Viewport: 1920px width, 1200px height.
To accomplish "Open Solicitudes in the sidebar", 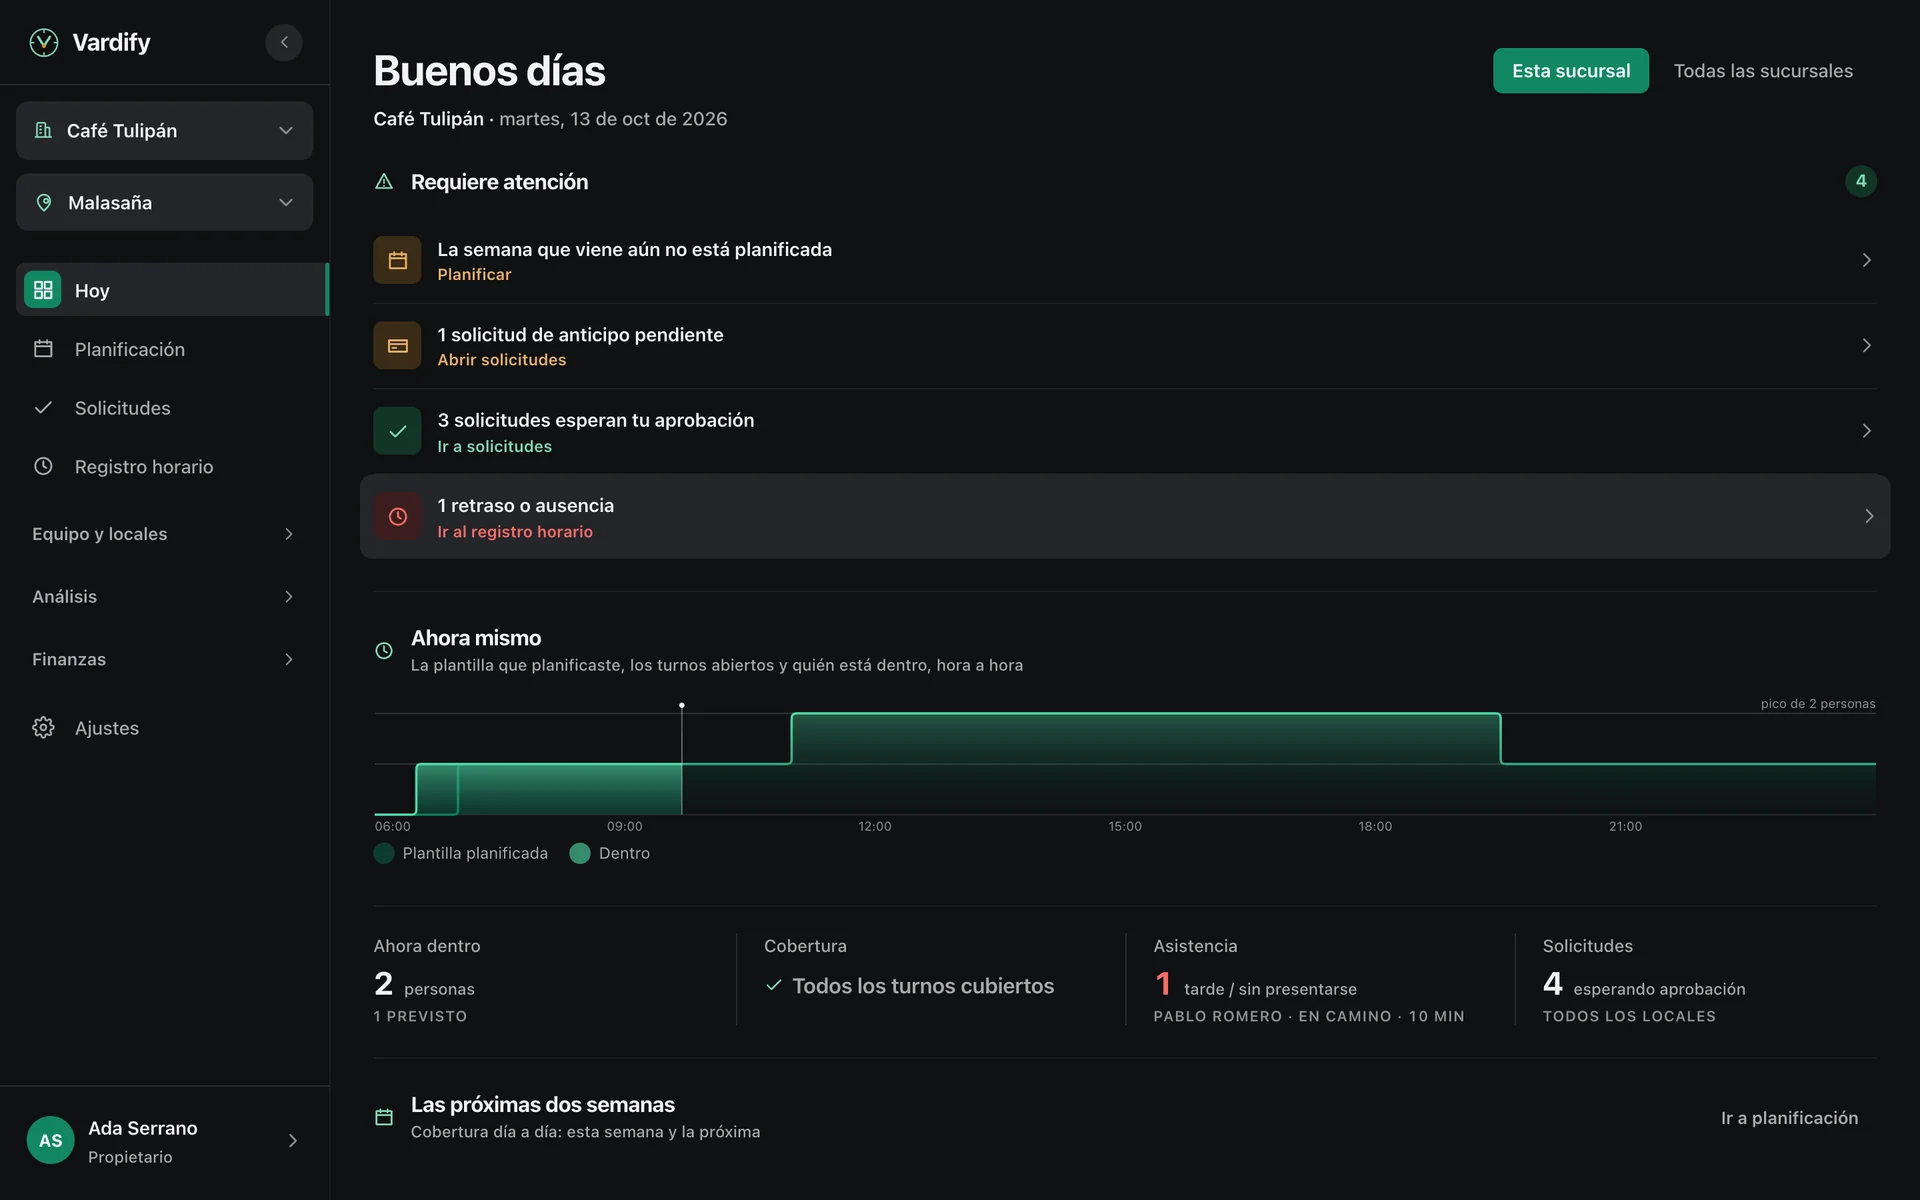I will click(x=164, y=408).
